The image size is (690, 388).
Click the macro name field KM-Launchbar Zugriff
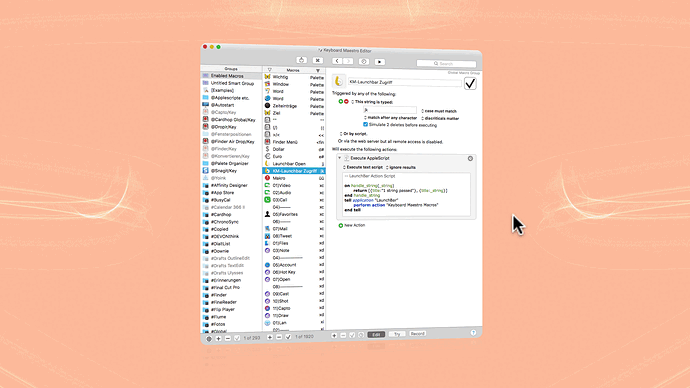404,82
